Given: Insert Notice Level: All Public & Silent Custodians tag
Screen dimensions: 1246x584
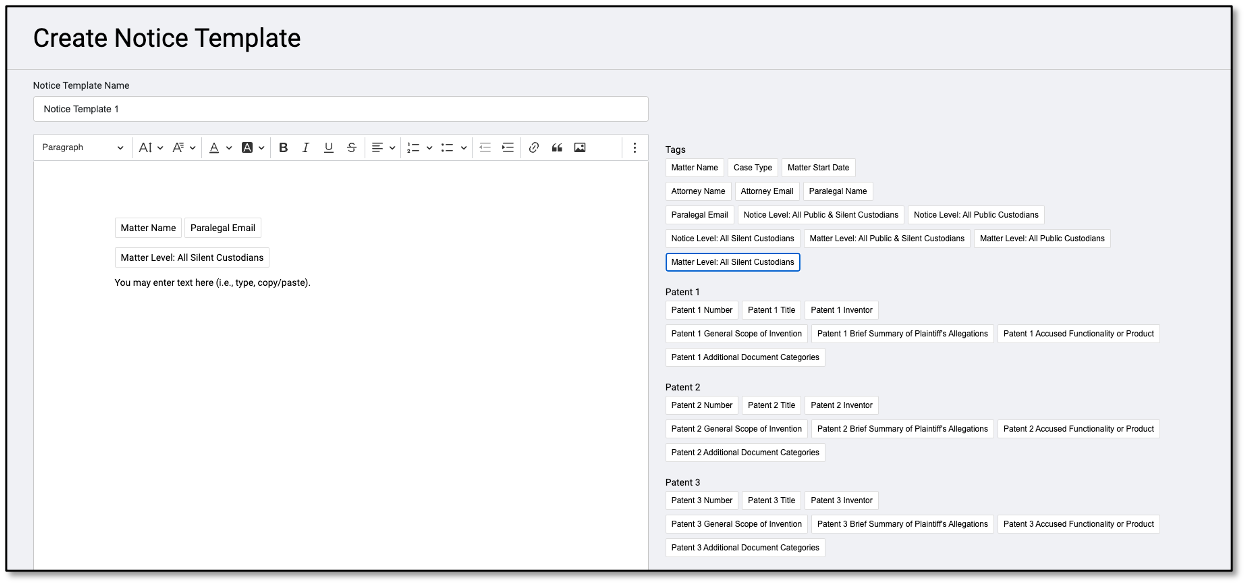Looking at the screenshot, I should (x=821, y=215).
